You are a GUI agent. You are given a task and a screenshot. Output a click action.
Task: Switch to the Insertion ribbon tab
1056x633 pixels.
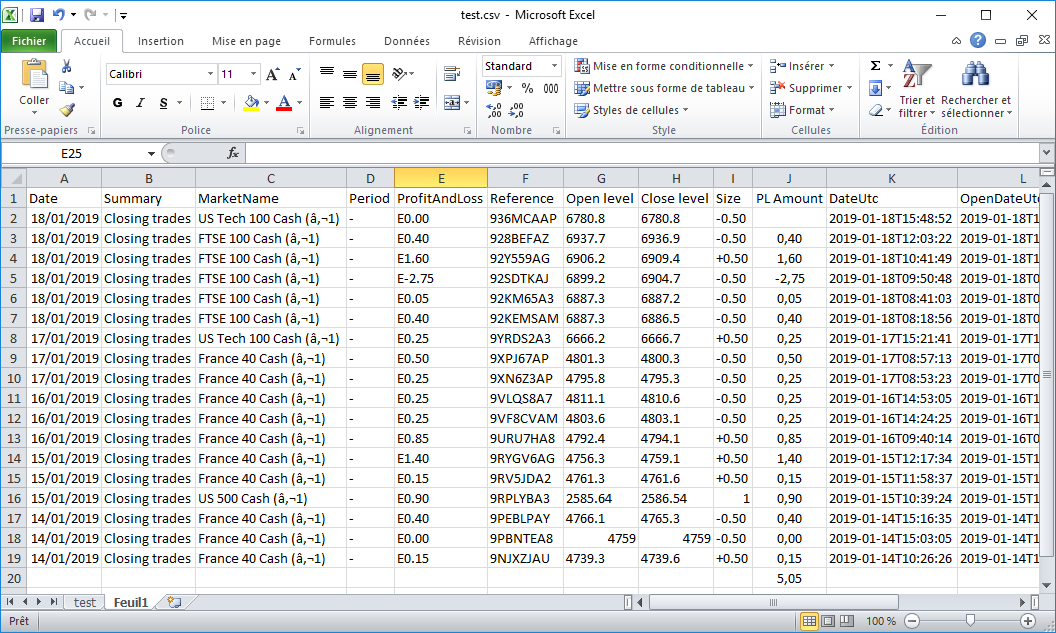pos(161,41)
